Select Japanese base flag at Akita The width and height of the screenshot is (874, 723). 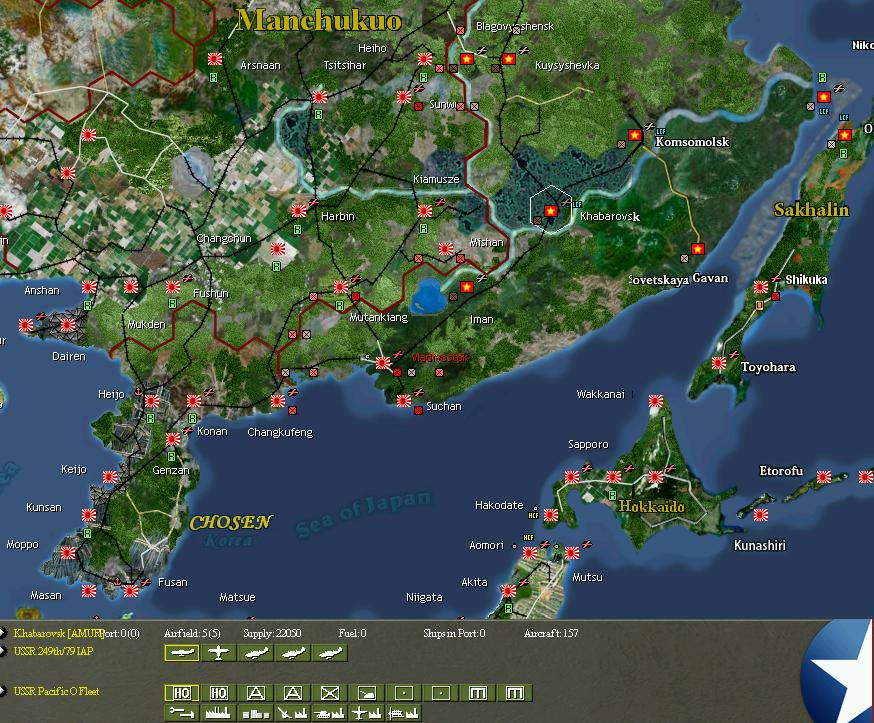pyautogui.click(x=508, y=590)
